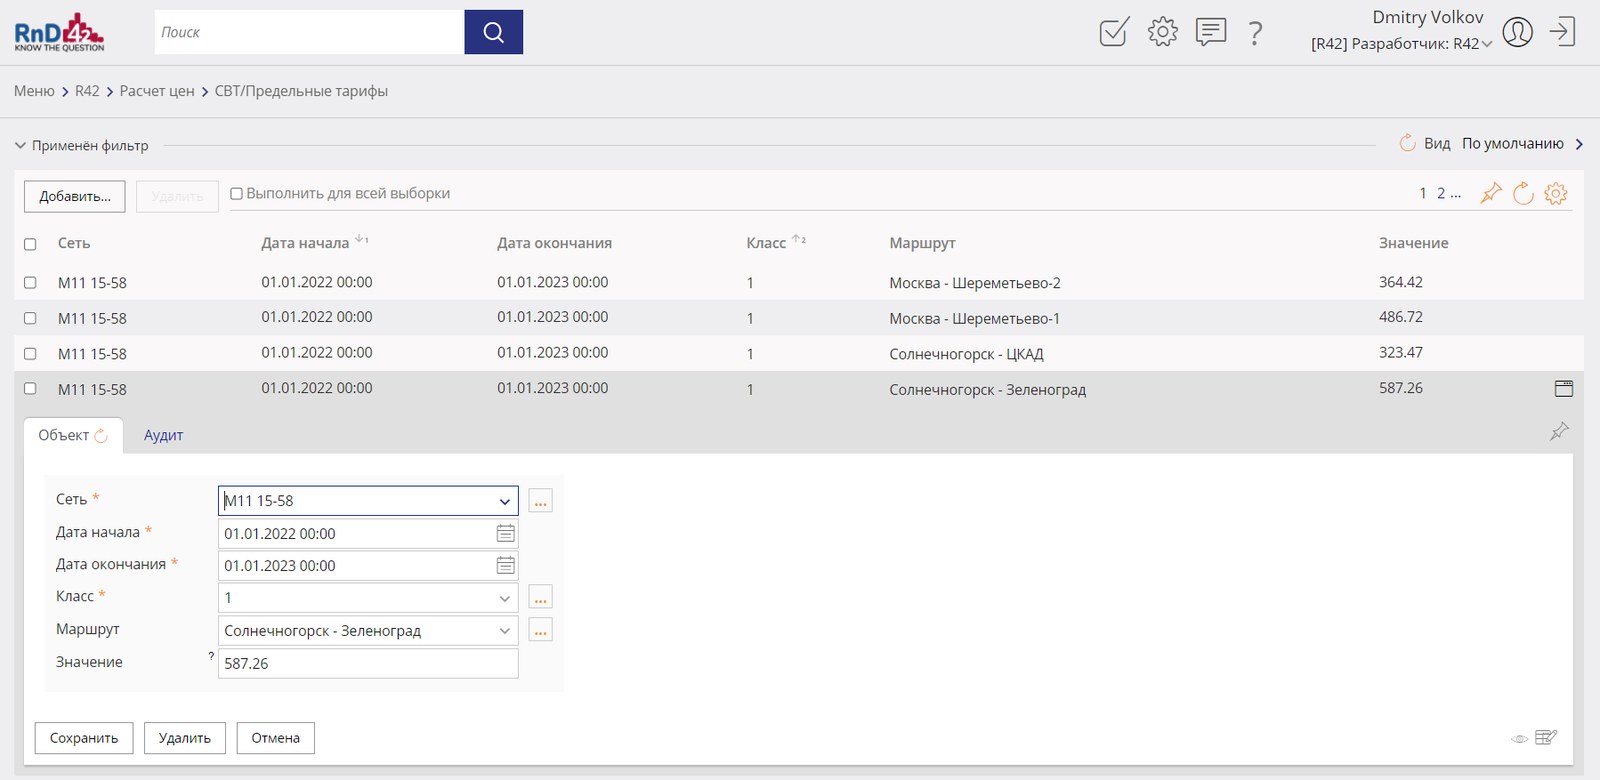This screenshot has width=1600, height=780.
Task: Switch to the Аудит tab
Action: click(163, 435)
